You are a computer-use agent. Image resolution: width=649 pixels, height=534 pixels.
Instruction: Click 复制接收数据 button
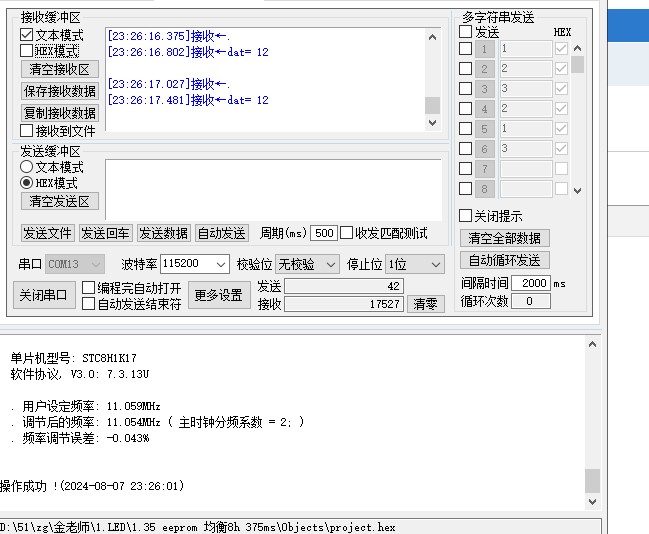(x=60, y=113)
